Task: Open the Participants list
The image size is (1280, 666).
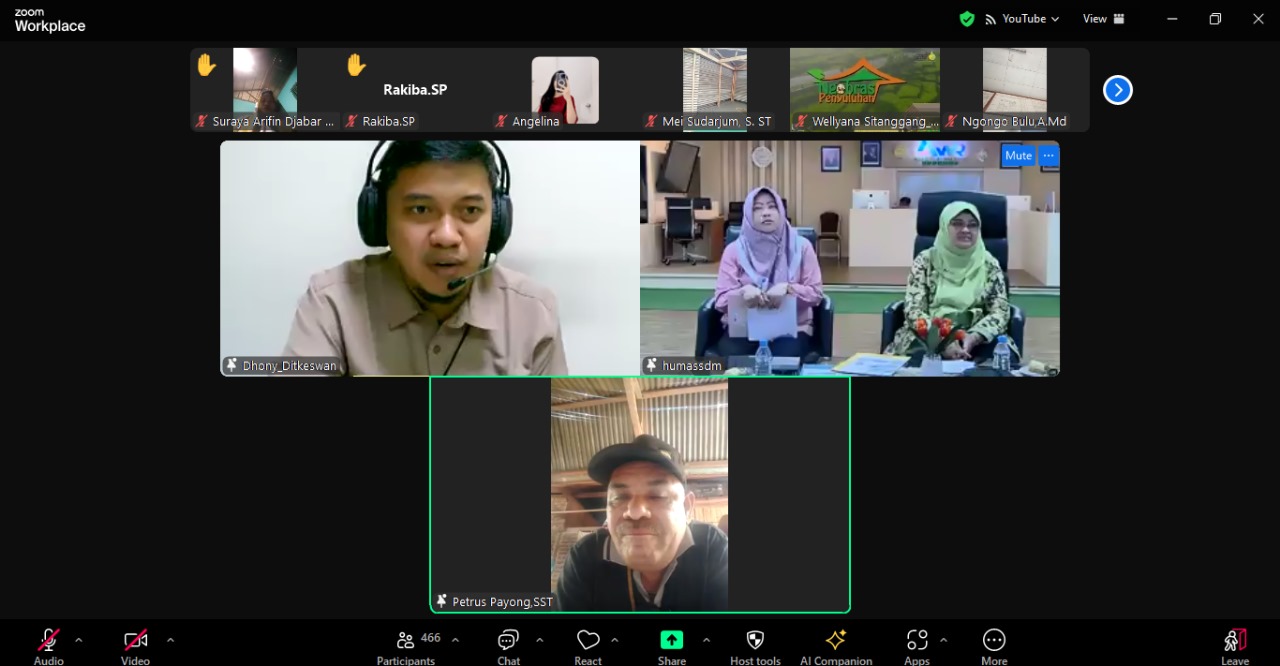Action: [406, 641]
